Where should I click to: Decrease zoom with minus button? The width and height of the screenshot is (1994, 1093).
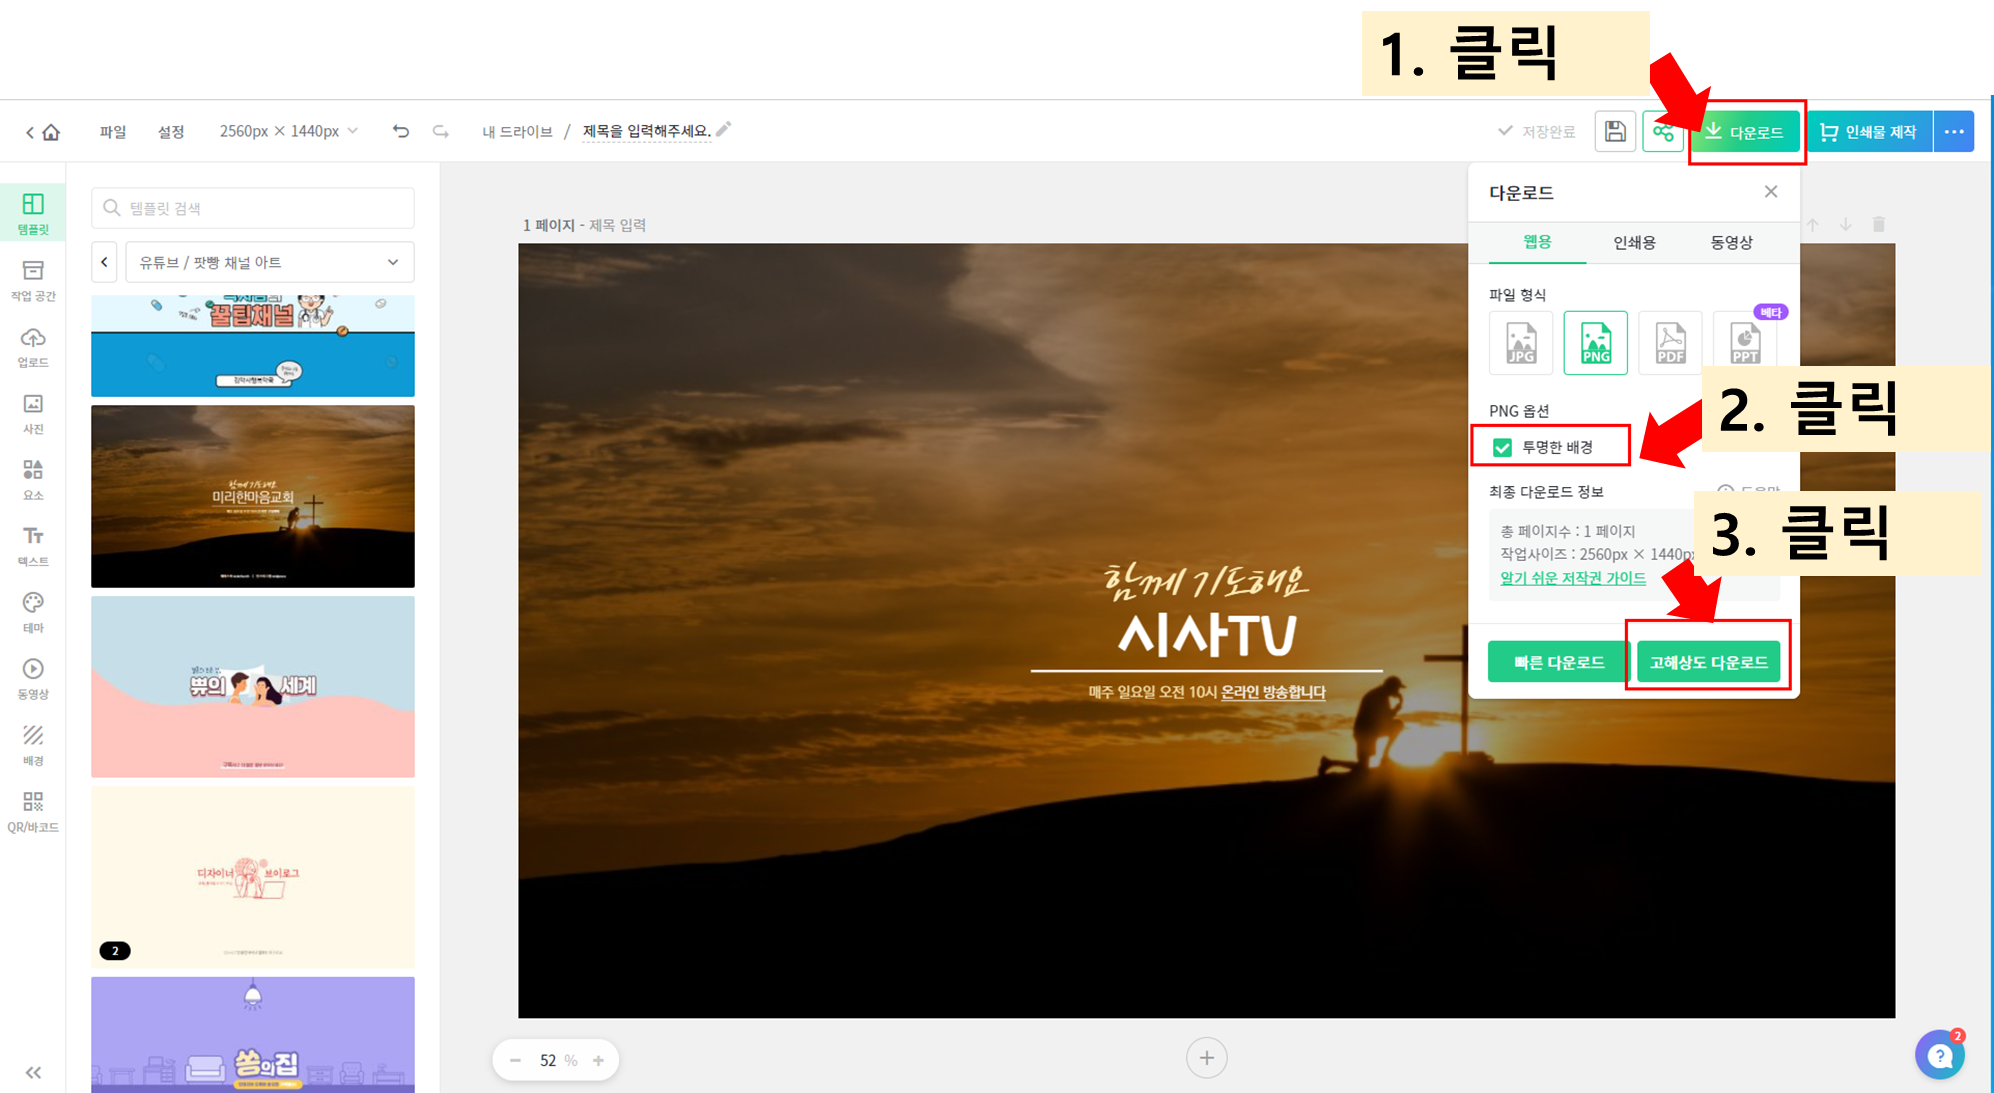tap(515, 1060)
